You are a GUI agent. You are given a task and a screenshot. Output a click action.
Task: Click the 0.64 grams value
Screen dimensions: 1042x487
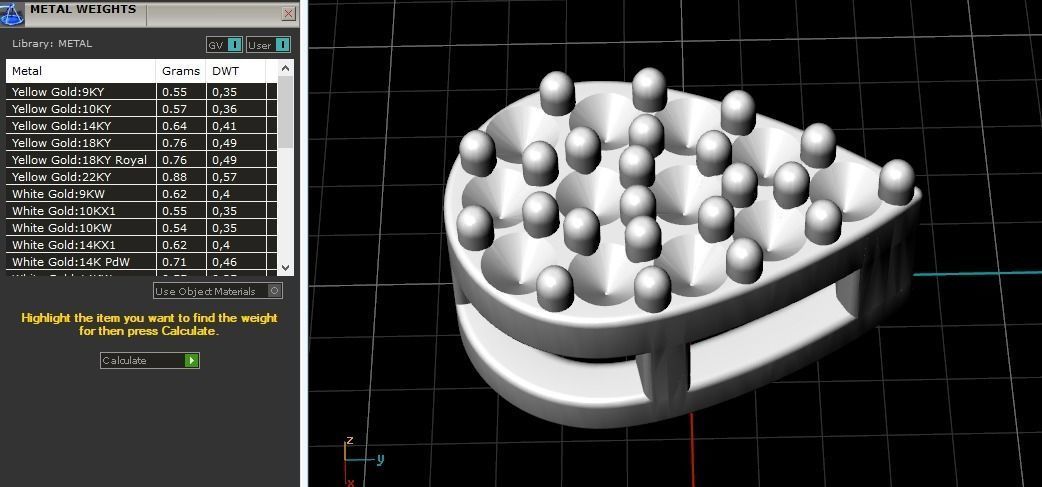pos(174,126)
